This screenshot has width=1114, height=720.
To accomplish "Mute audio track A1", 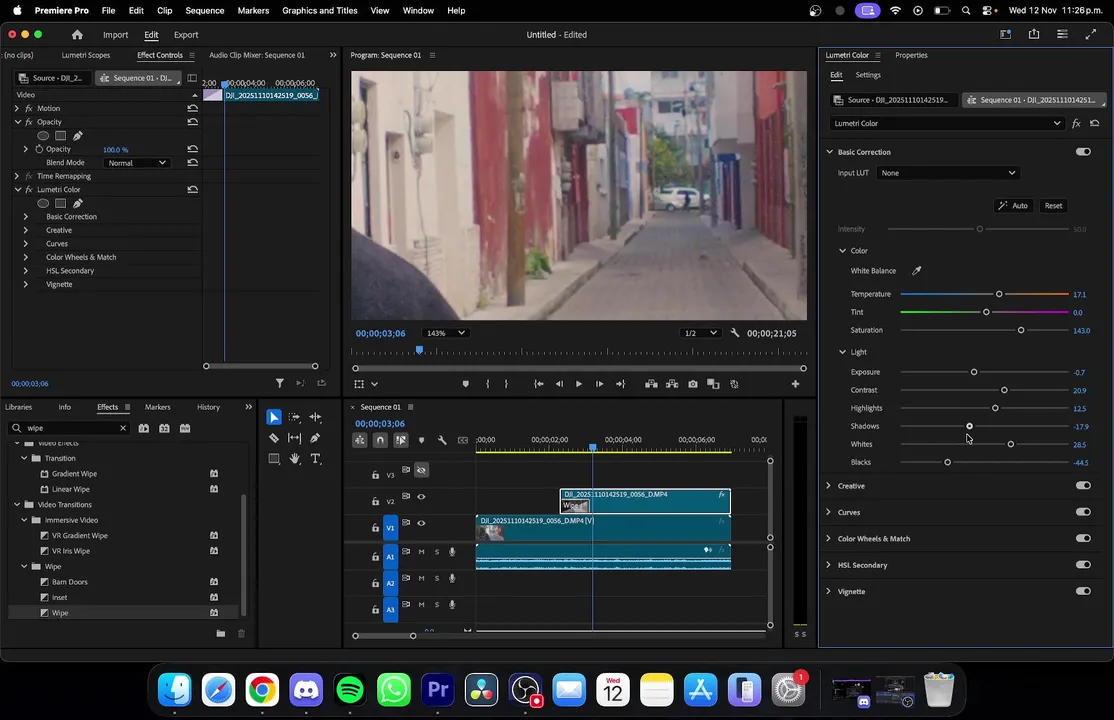I will (x=421, y=552).
